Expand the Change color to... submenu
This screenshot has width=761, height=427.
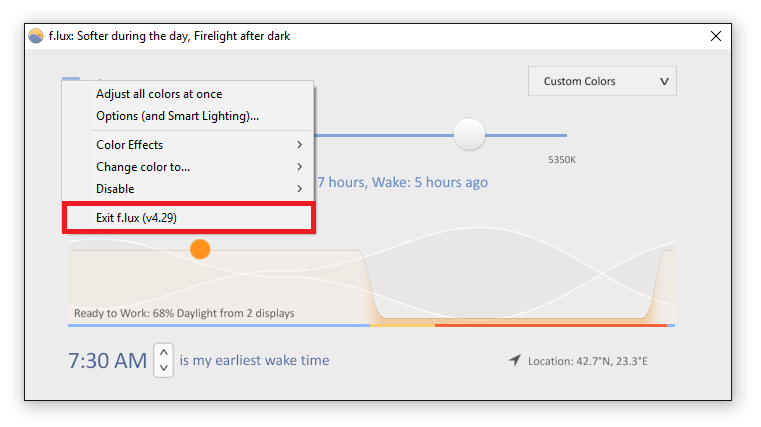click(x=199, y=166)
